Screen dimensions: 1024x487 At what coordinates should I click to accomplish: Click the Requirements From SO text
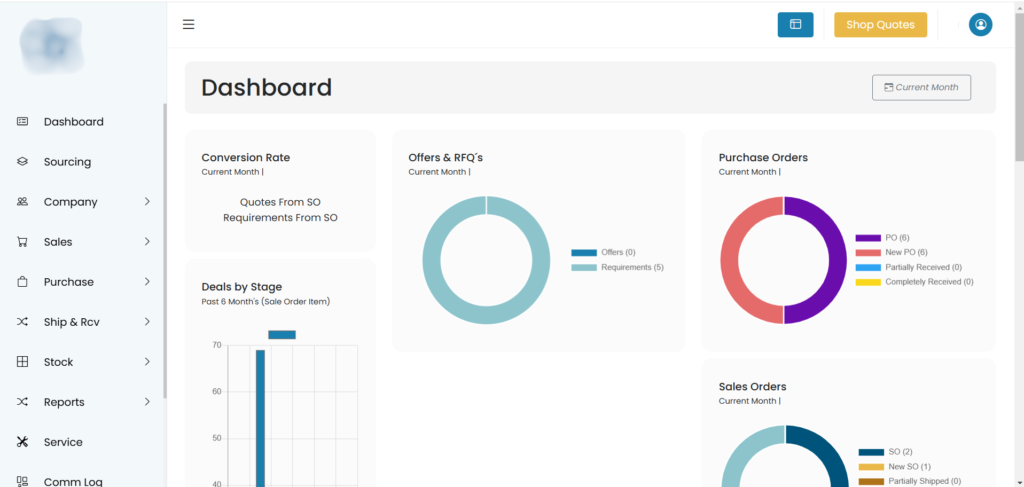point(280,217)
